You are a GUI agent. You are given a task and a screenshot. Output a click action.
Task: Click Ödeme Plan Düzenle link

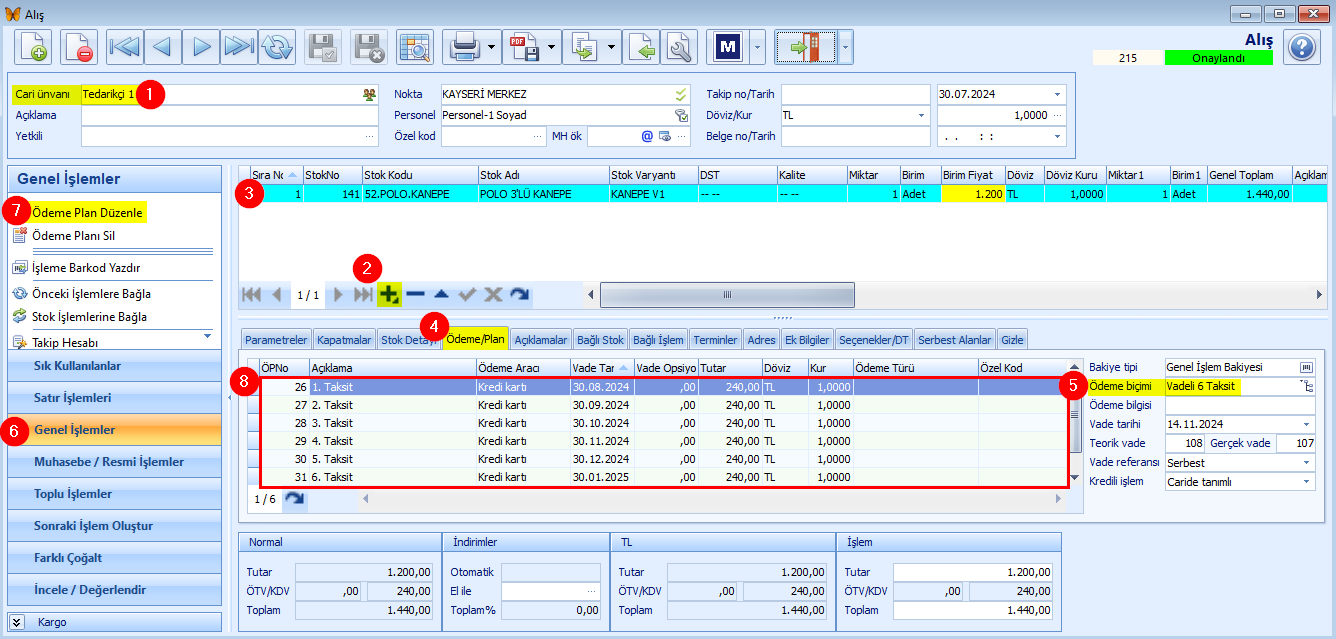pyautogui.click(x=87, y=213)
